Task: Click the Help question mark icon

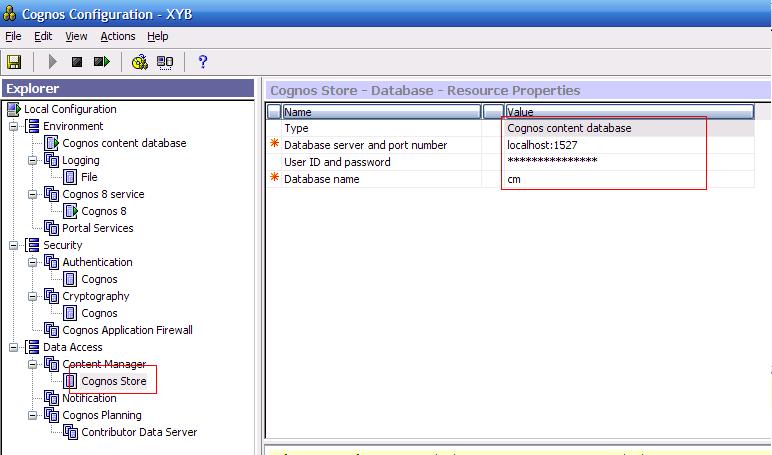Action: (202, 62)
